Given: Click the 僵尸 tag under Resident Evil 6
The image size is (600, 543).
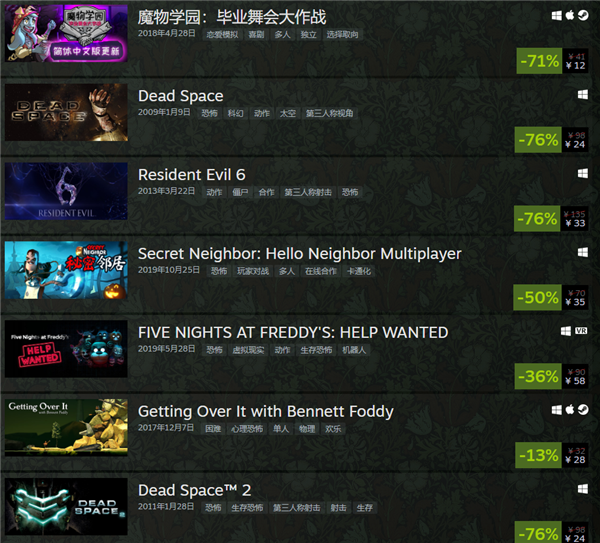Looking at the screenshot, I should point(240,192).
